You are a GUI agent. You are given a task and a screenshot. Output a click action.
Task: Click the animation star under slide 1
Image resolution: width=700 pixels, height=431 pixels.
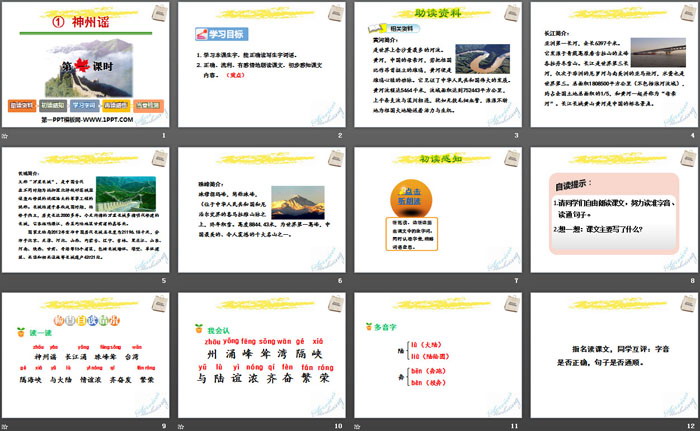click(x=4, y=136)
